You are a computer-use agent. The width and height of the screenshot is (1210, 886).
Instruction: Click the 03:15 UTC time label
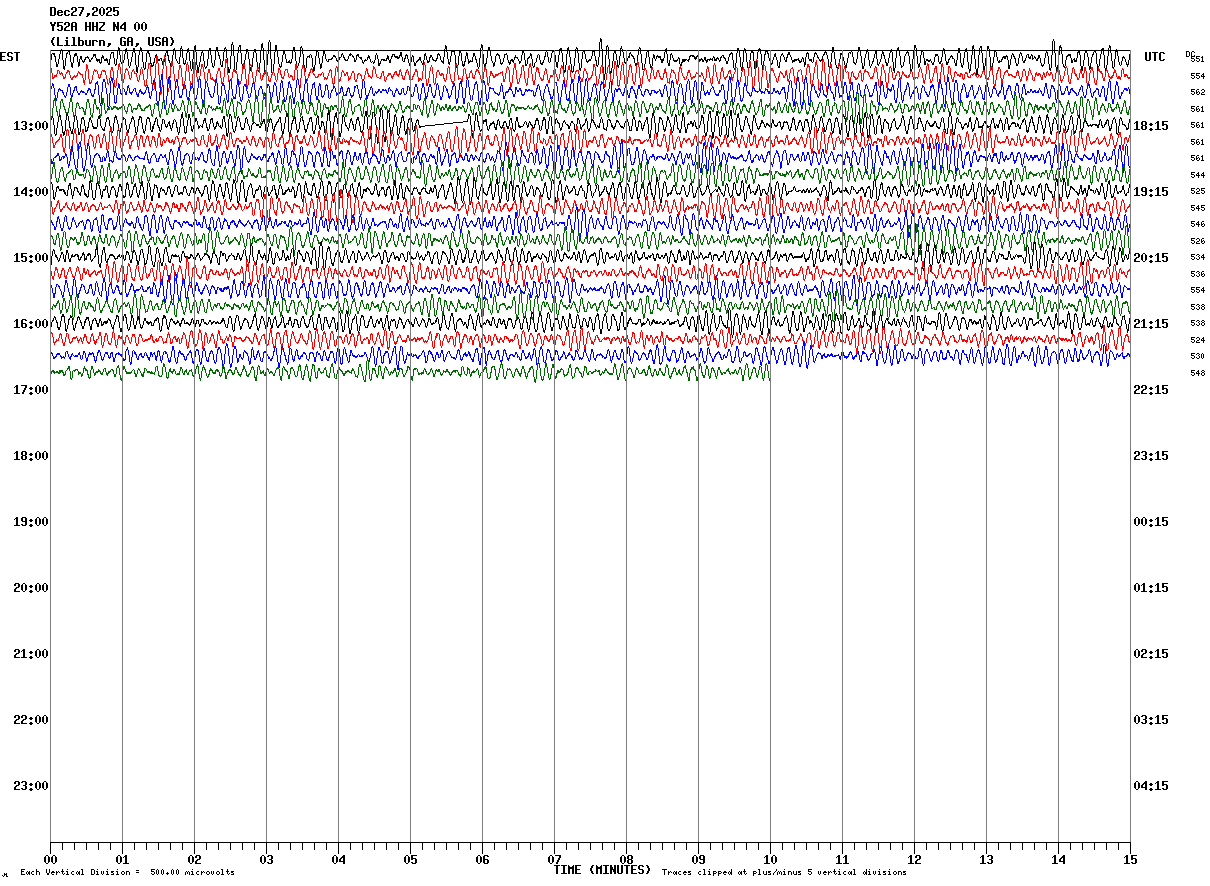pyautogui.click(x=1151, y=720)
